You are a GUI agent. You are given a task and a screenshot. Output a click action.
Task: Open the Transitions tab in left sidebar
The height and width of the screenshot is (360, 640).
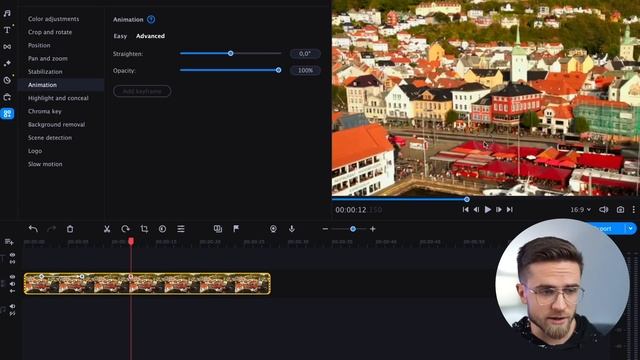7,47
